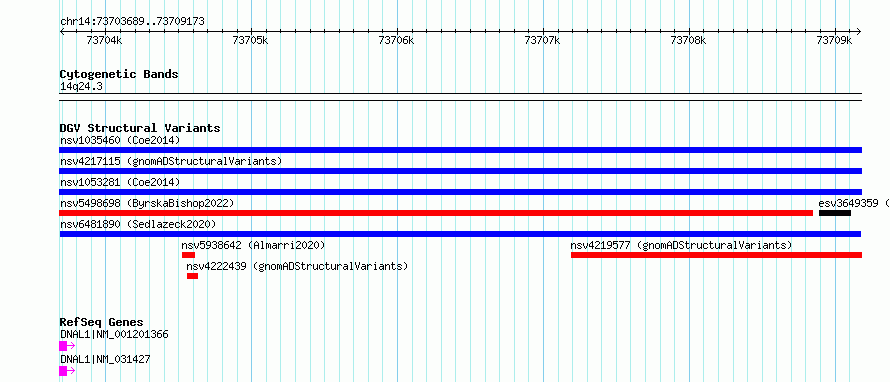Click the RefSeq Genes track title
The height and width of the screenshot is (382, 890).
pos(102,322)
